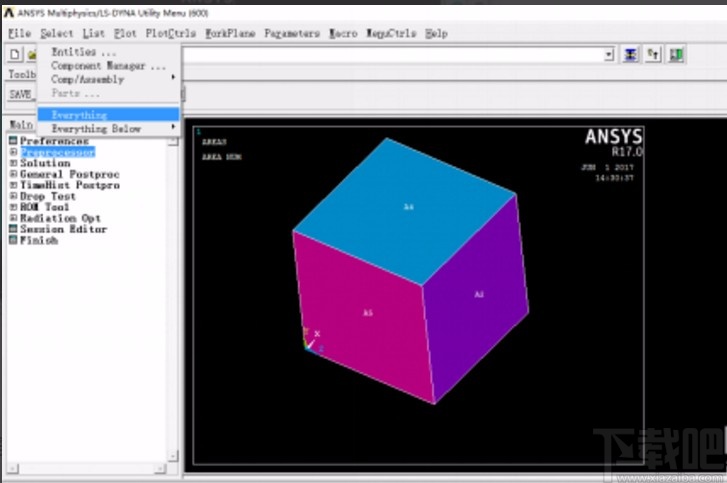Click the Raise Hidden windows toolbar icon

click(x=631, y=54)
